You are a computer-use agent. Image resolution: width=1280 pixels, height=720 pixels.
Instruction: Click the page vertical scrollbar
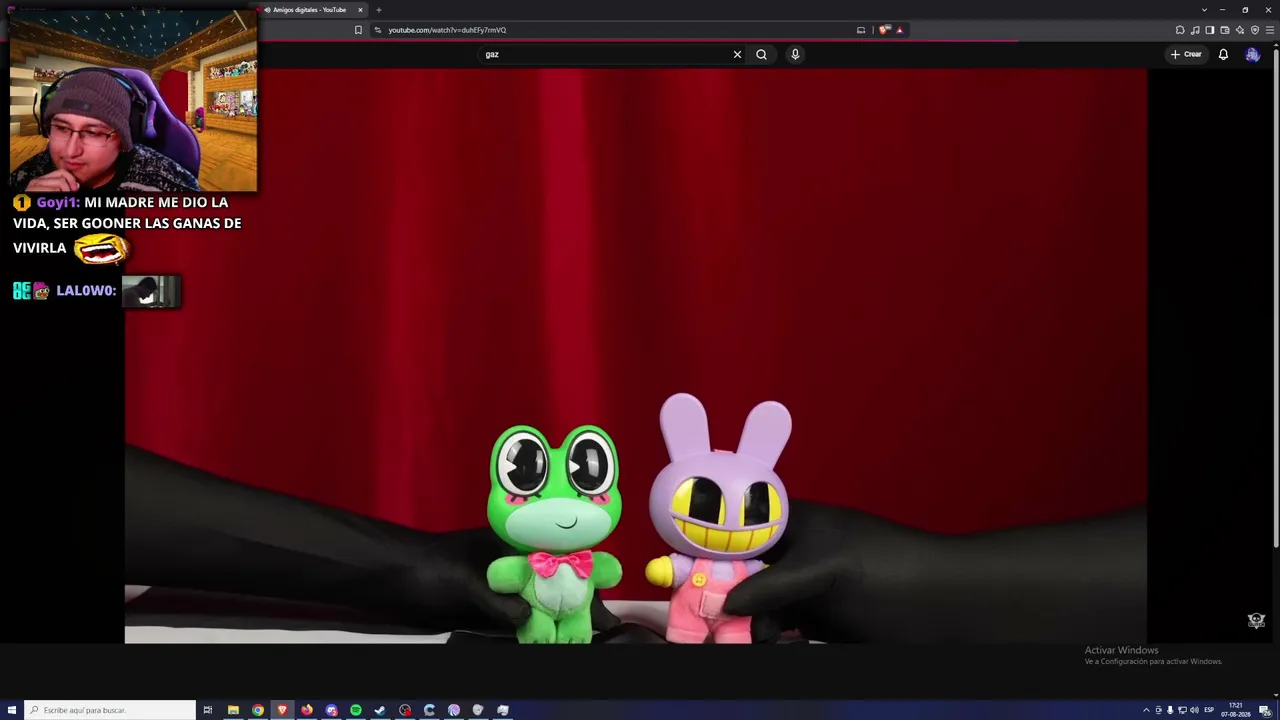1276,300
